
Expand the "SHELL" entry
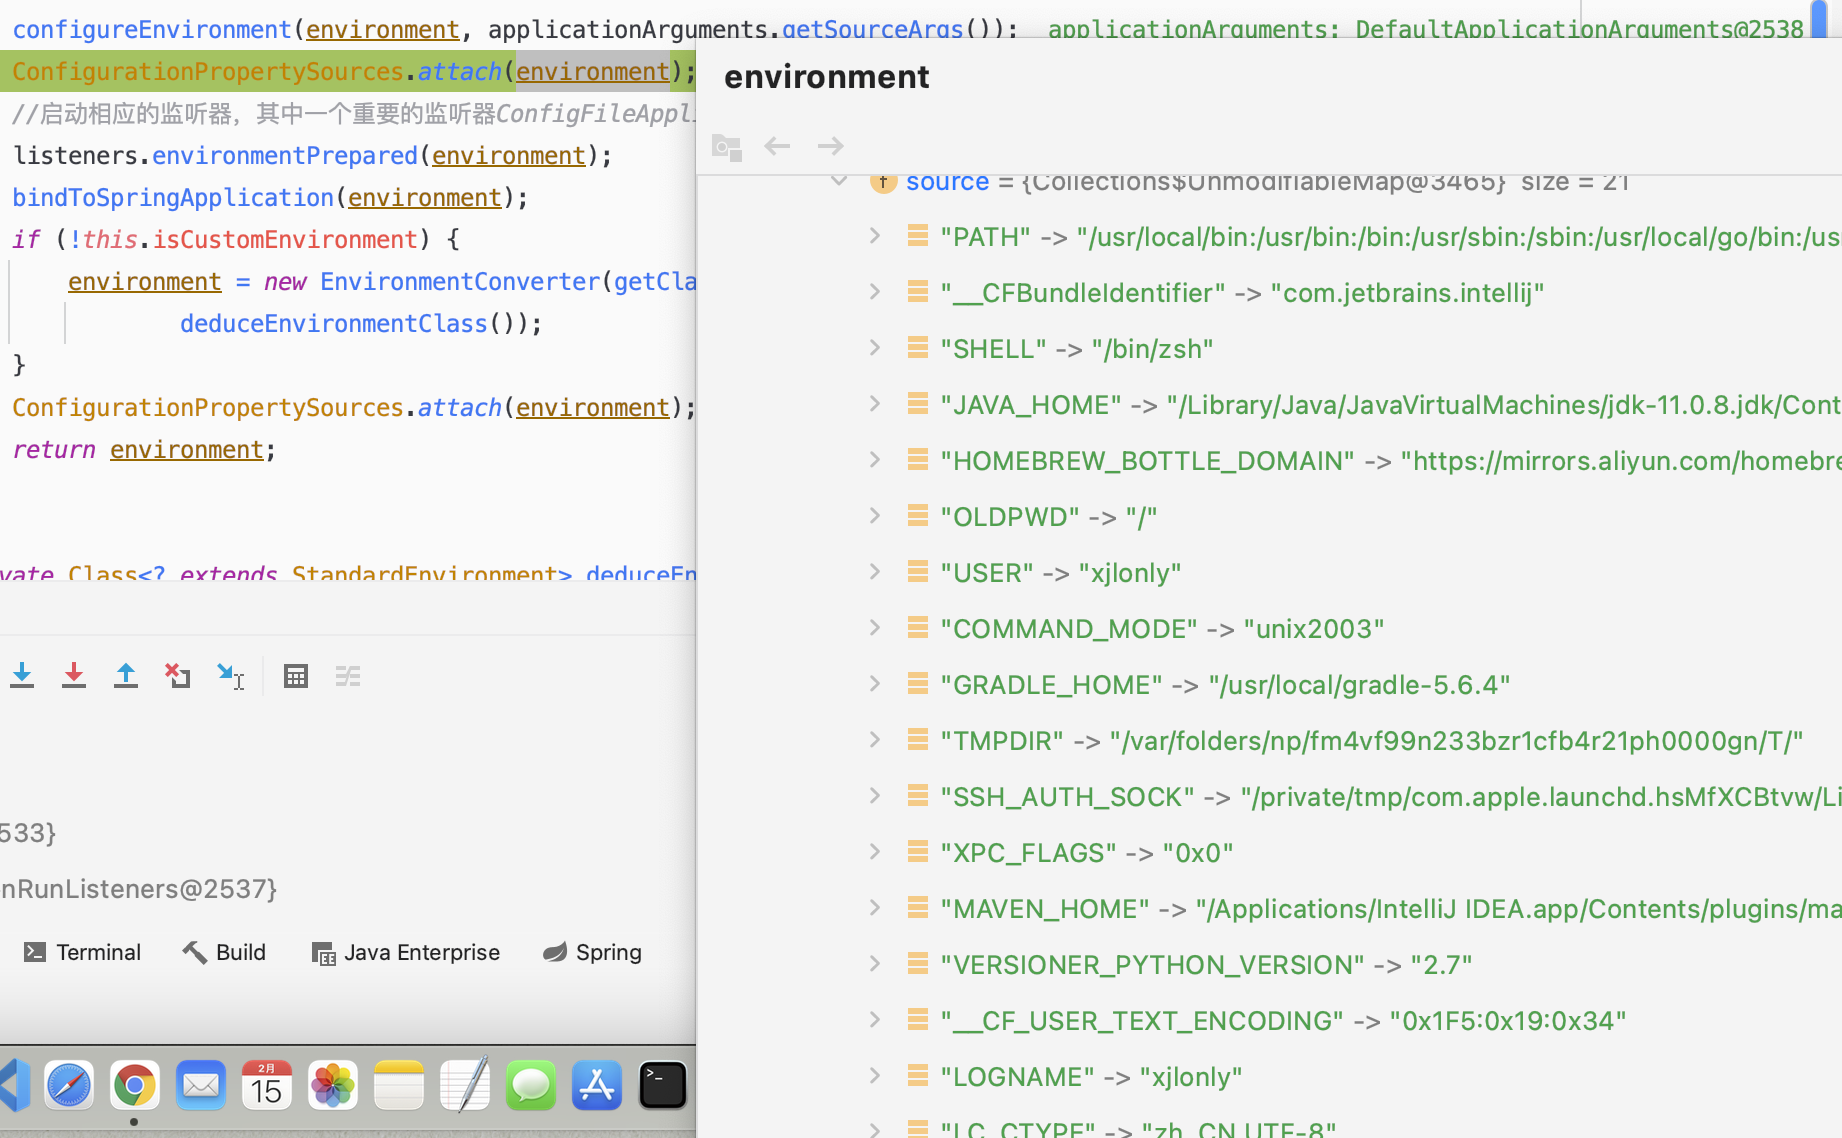tap(875, 348)
